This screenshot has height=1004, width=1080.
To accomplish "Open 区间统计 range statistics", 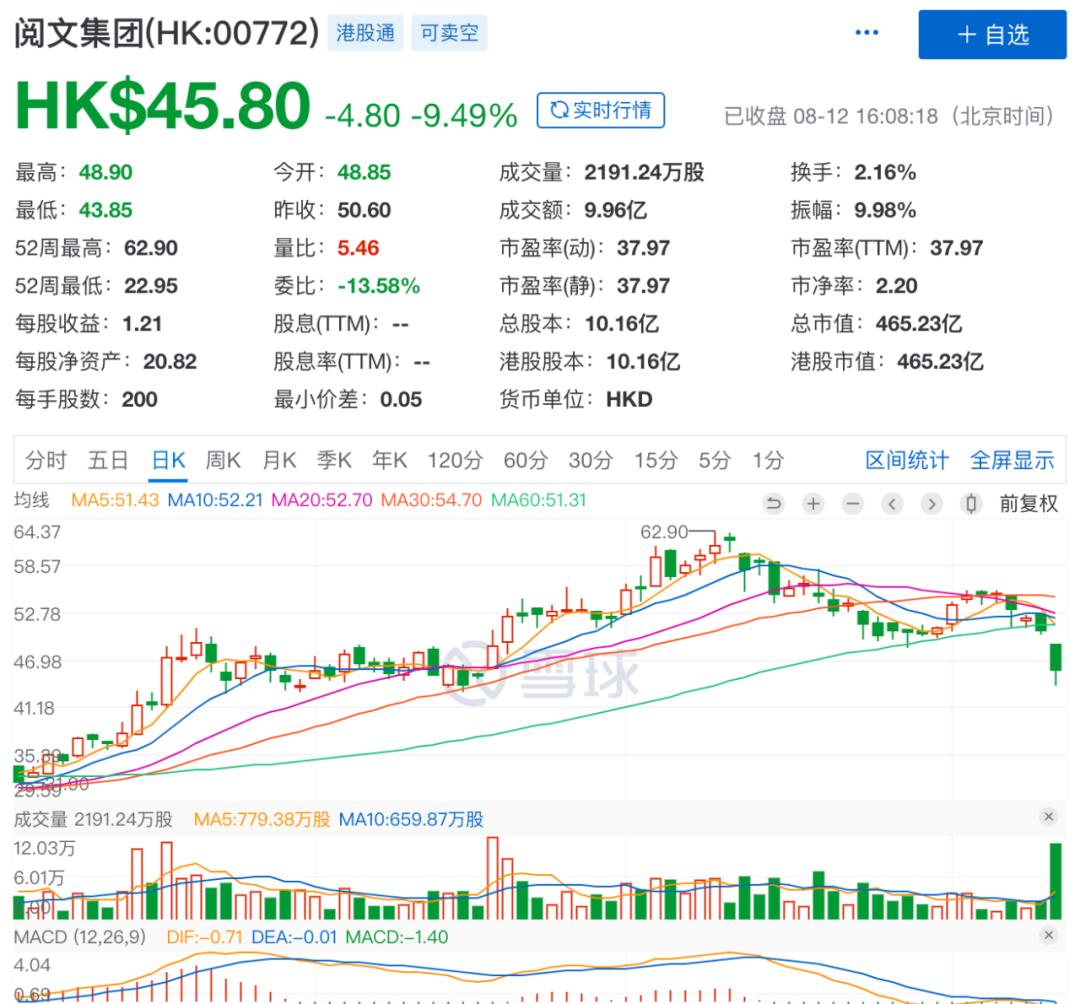I will click(906, 460).
